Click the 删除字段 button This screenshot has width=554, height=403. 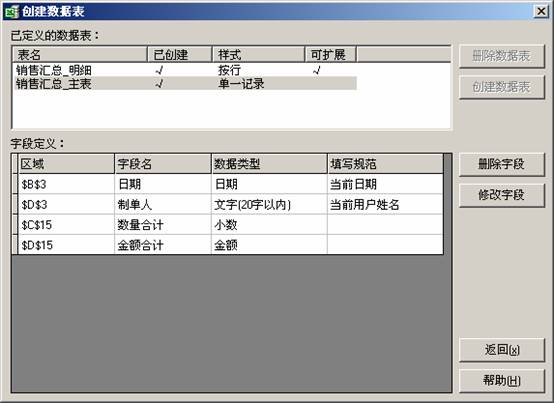tap(501, 164)
